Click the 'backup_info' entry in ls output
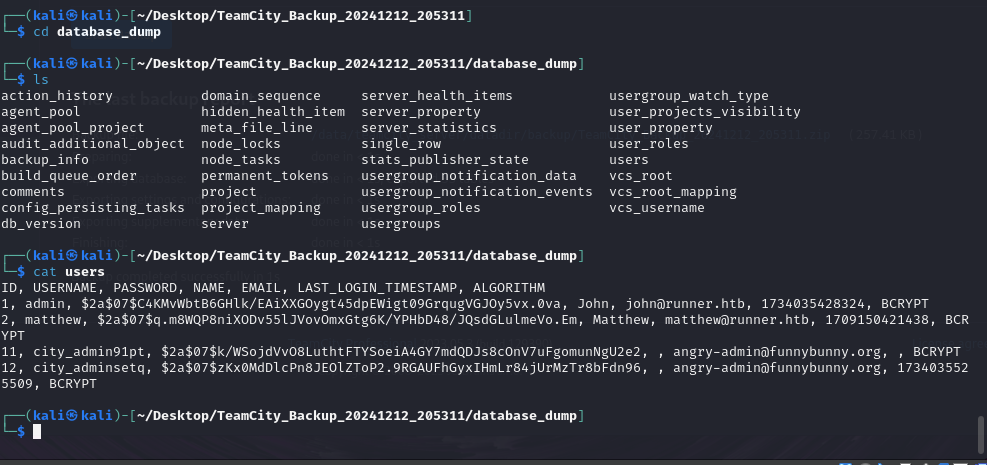The image size is (987, 465). click(x=45, y=160)
